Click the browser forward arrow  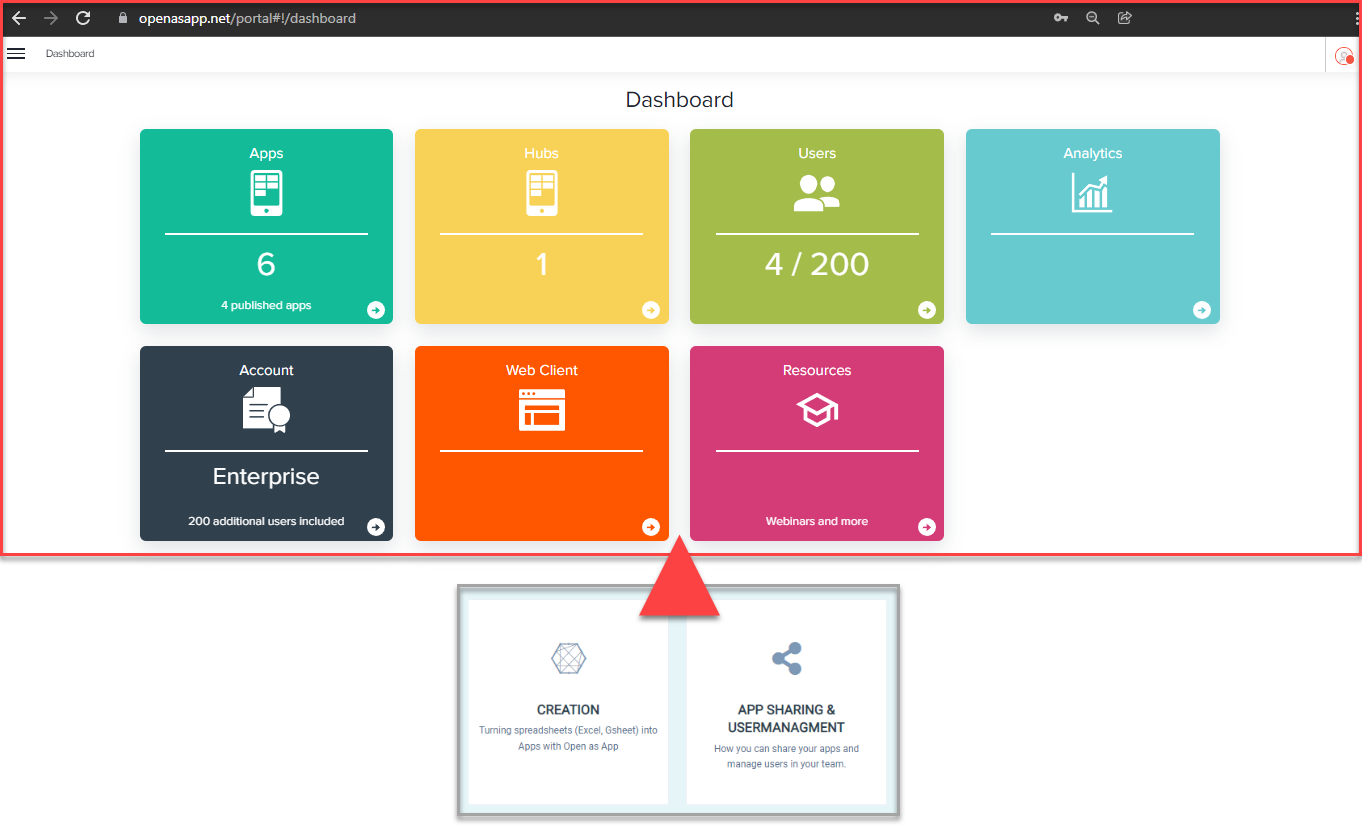click(51, 18)
